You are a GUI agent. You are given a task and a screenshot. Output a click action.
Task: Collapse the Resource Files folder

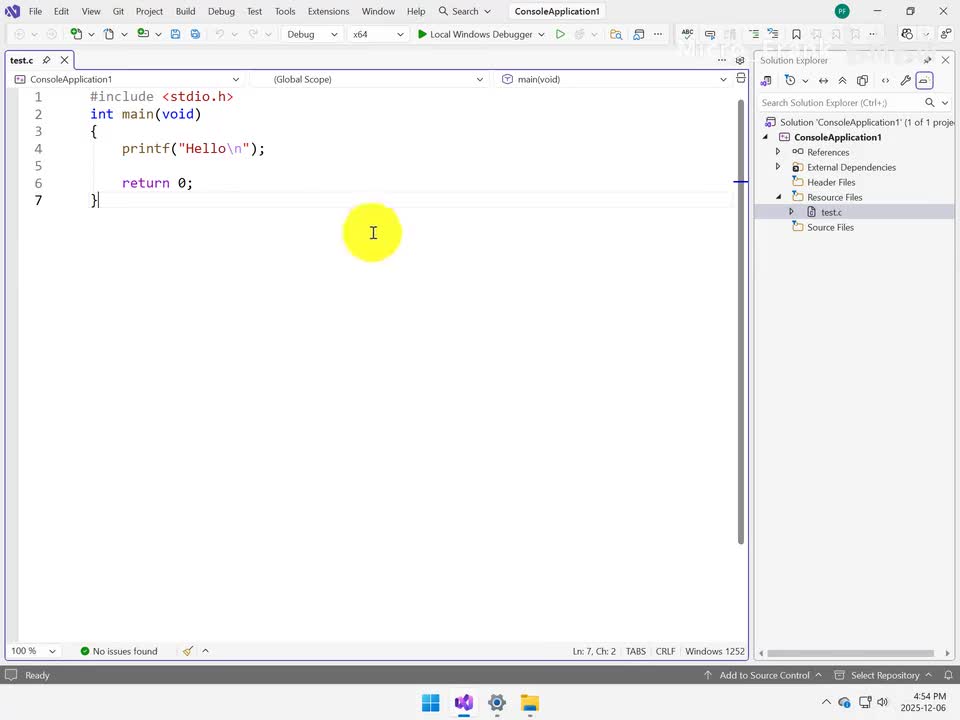tap(778, 197)
